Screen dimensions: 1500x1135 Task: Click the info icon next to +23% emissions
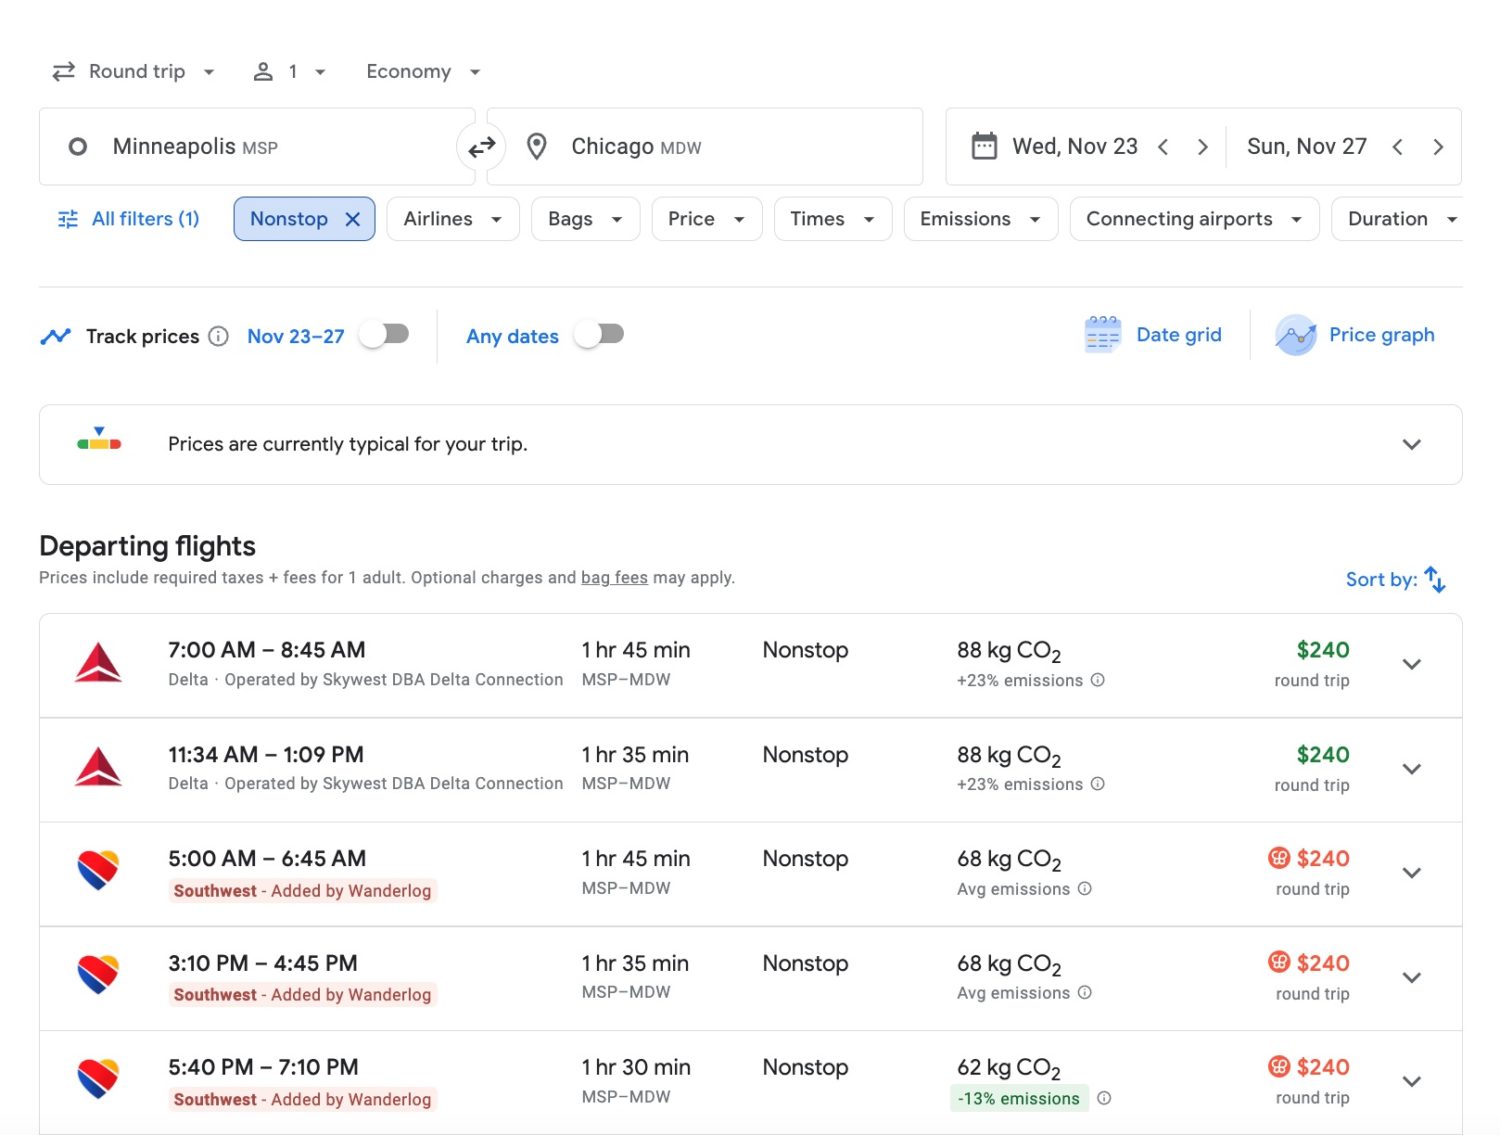click(1098, 680)
